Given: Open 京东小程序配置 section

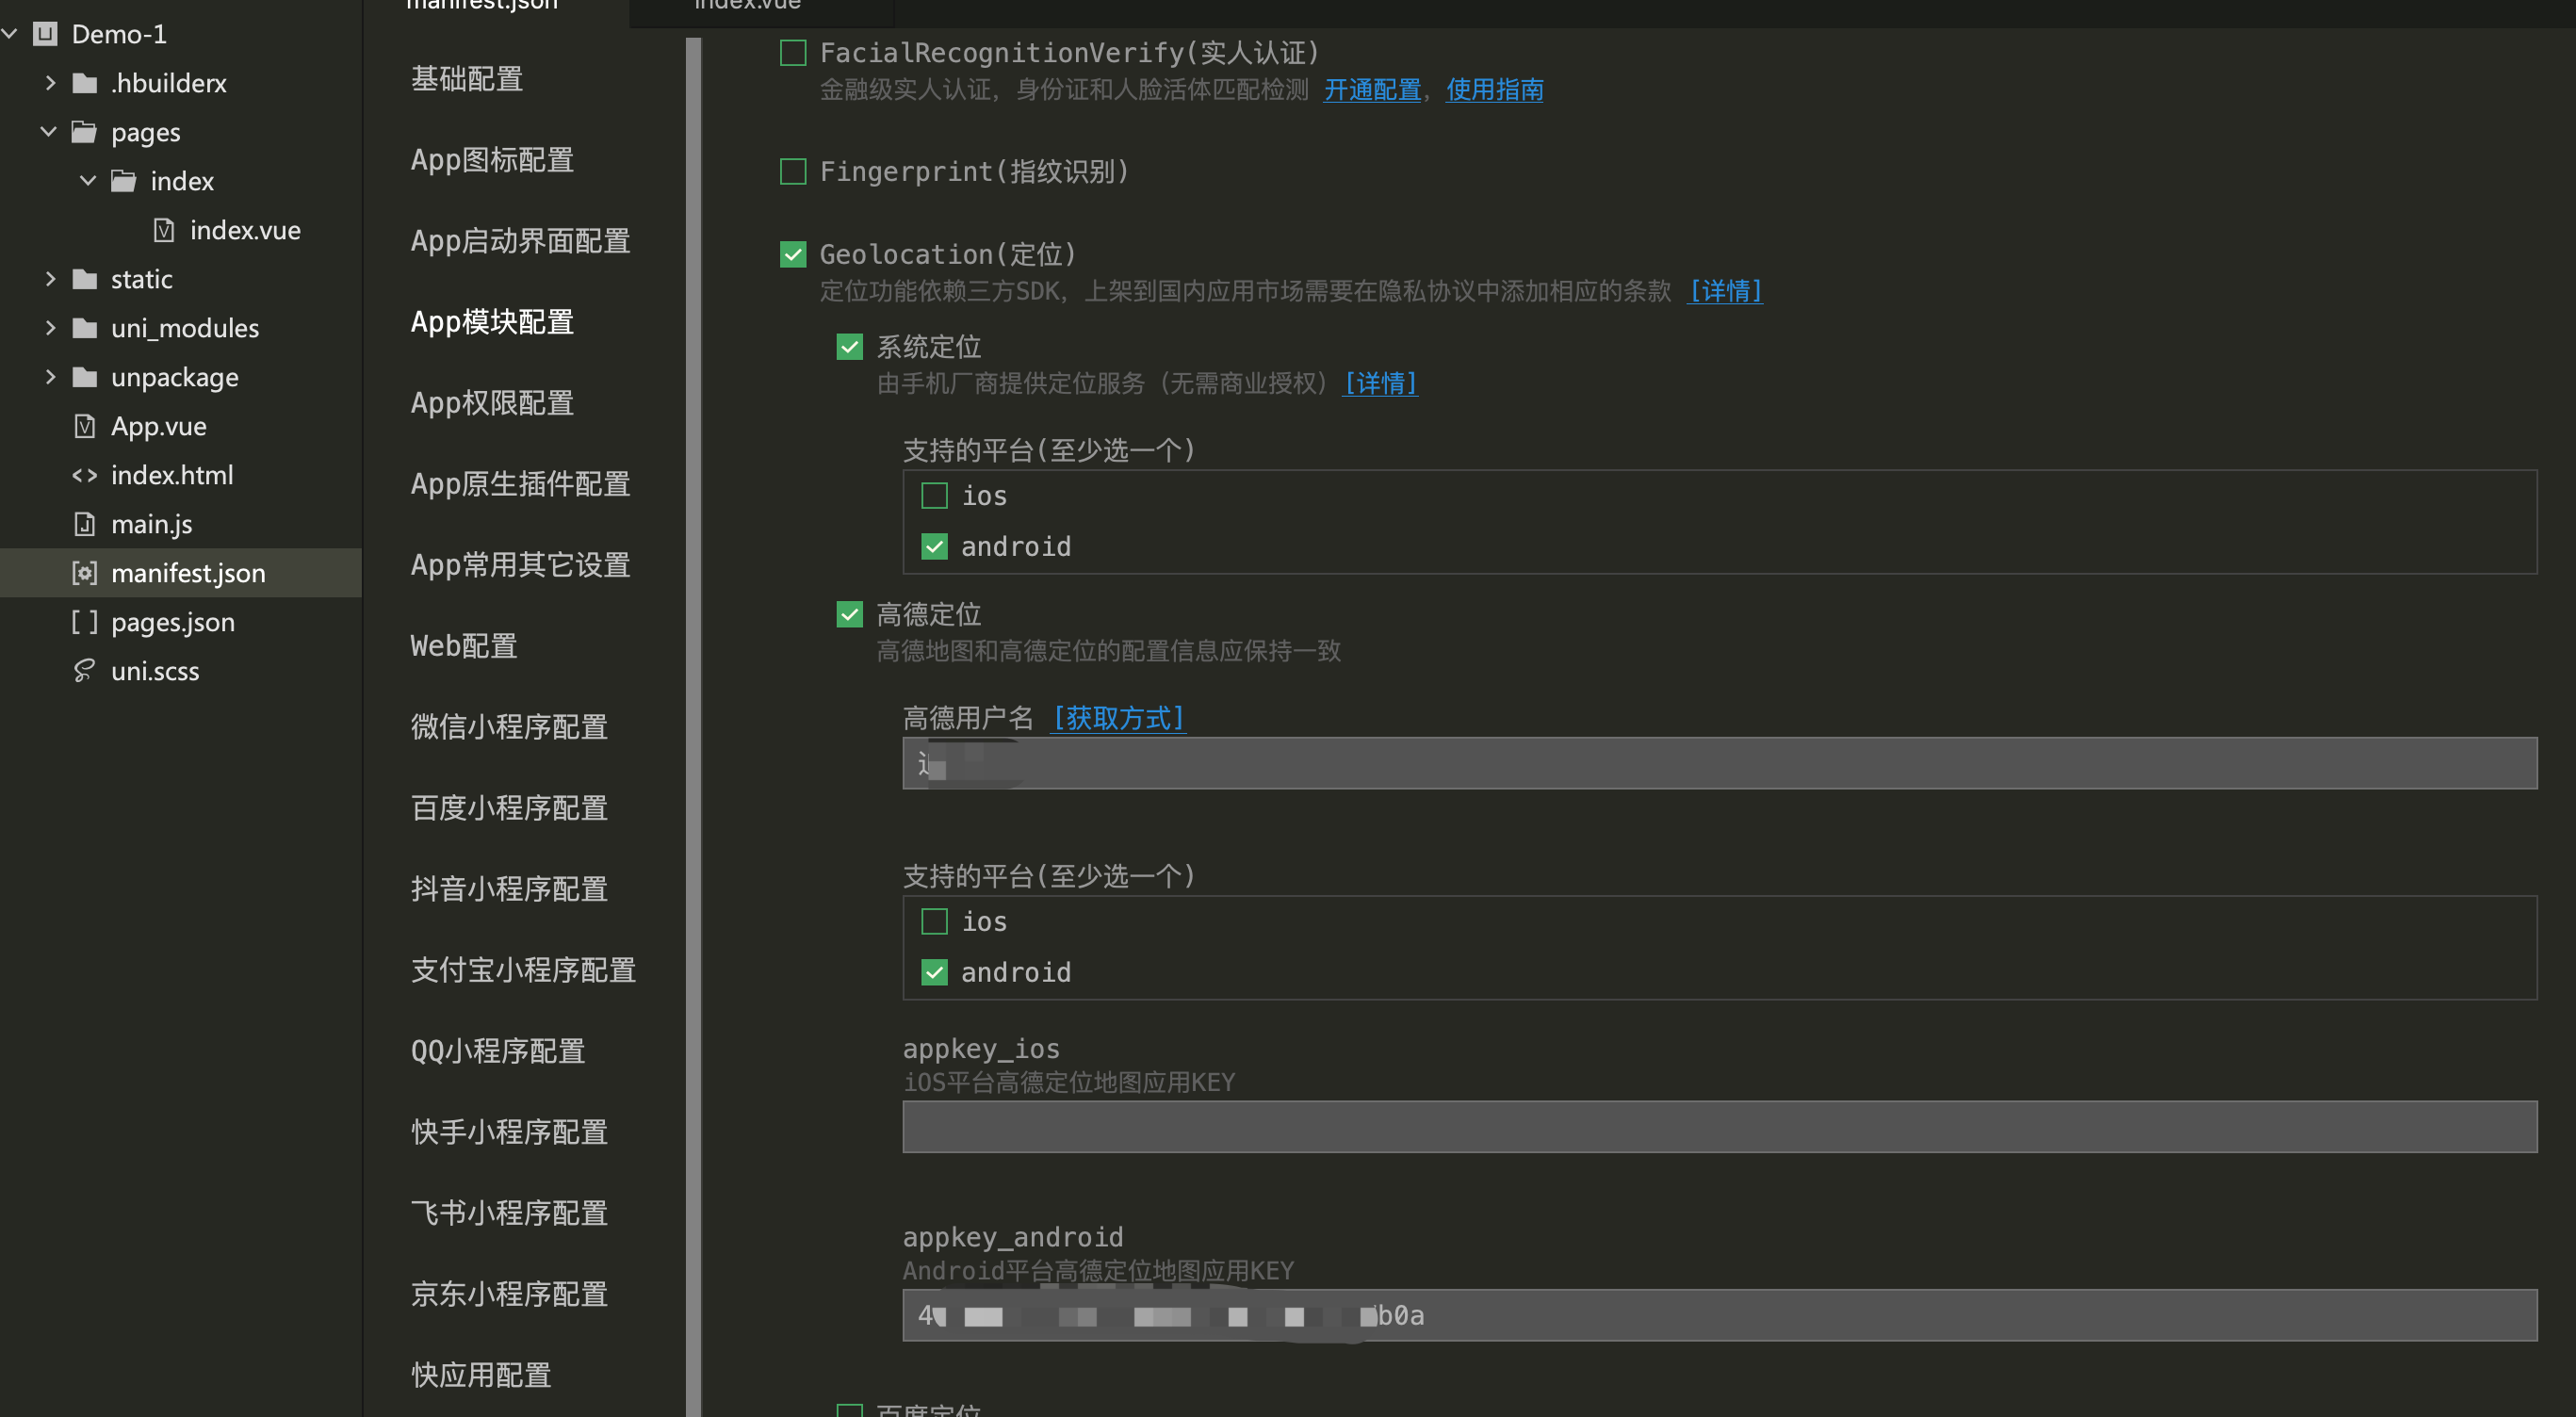Looking at the screenshot, I should point(509,1294).
